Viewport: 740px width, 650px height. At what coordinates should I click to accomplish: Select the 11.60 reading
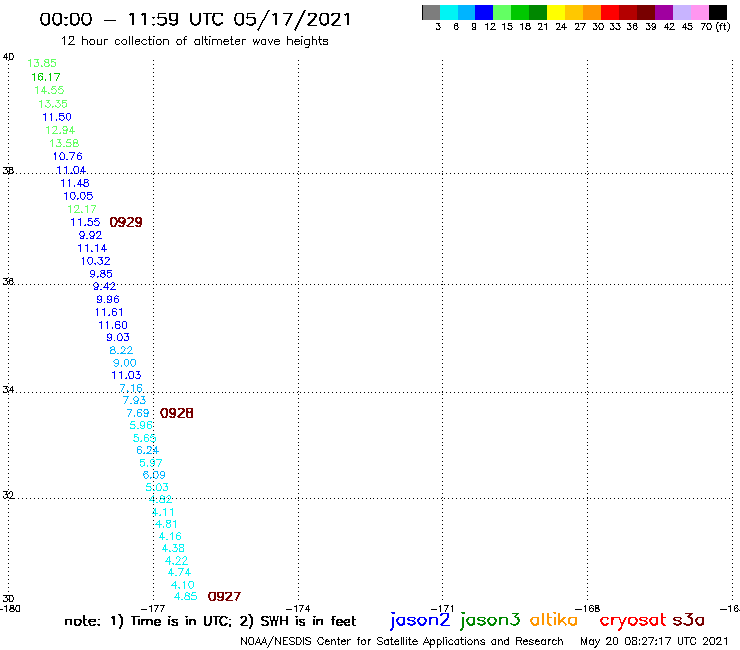(113, 325)
